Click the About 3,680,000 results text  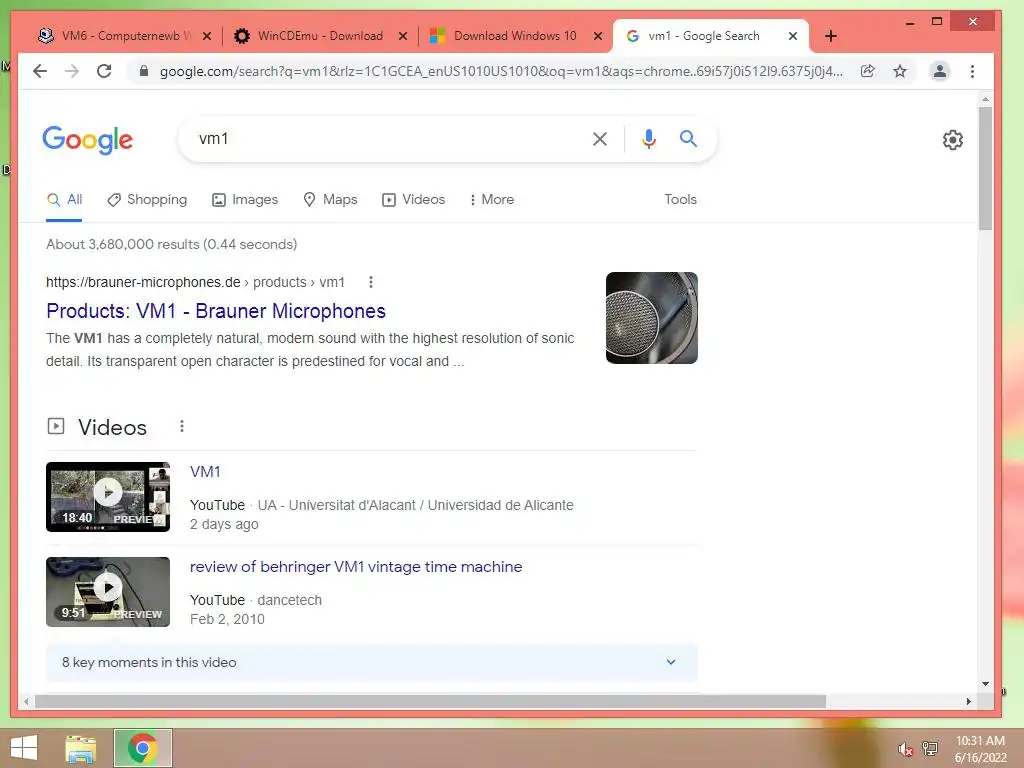click(x=171, y=244)
